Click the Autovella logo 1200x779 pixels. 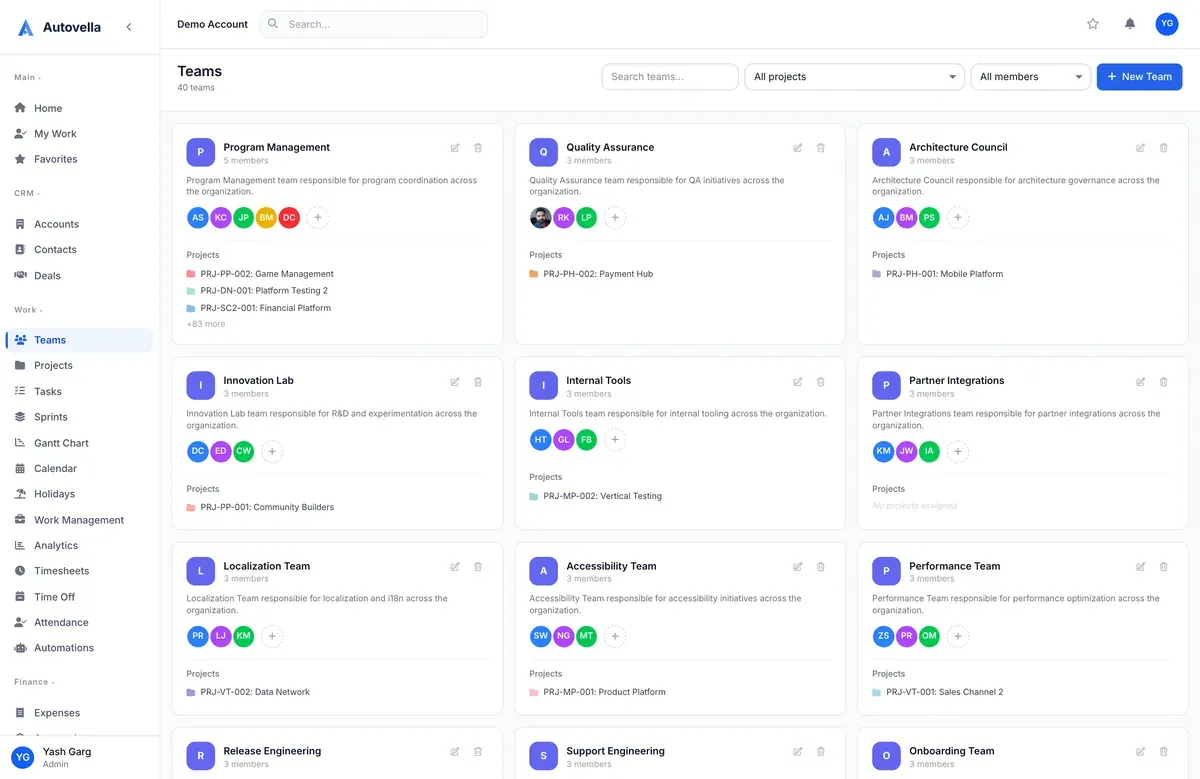(60, 28)
